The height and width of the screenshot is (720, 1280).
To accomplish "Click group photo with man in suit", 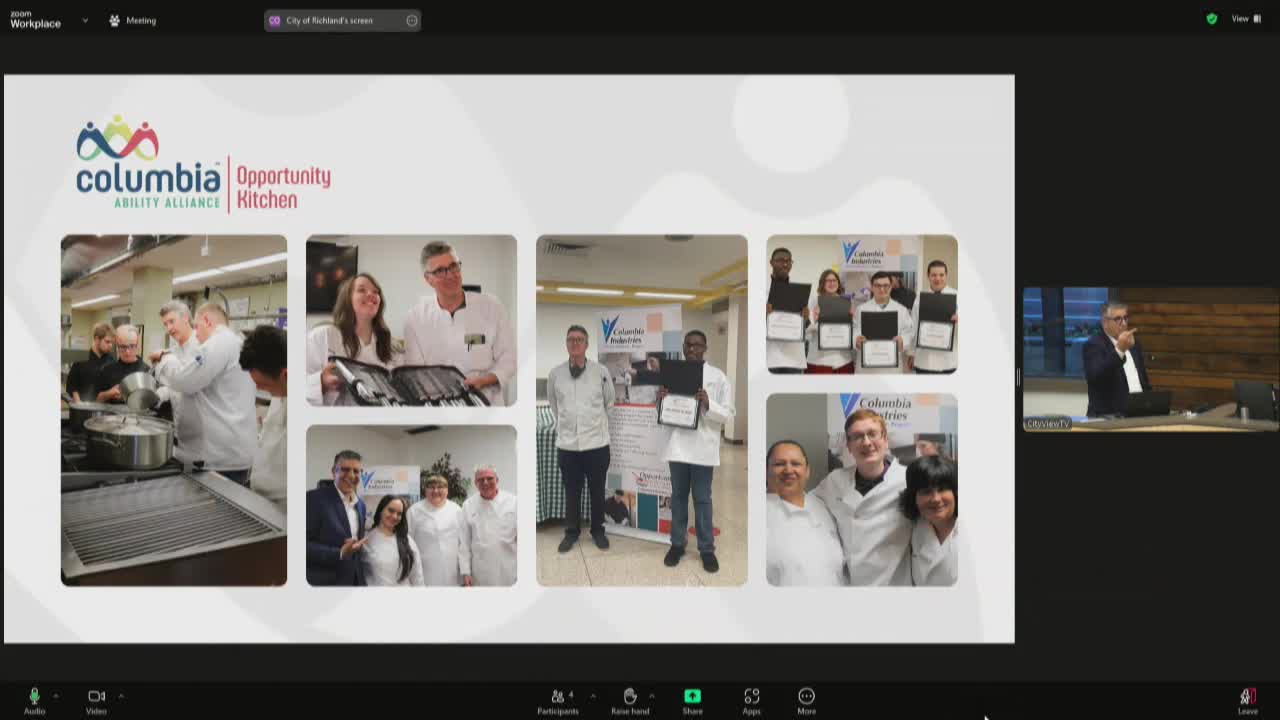I will tap(411, 505).
